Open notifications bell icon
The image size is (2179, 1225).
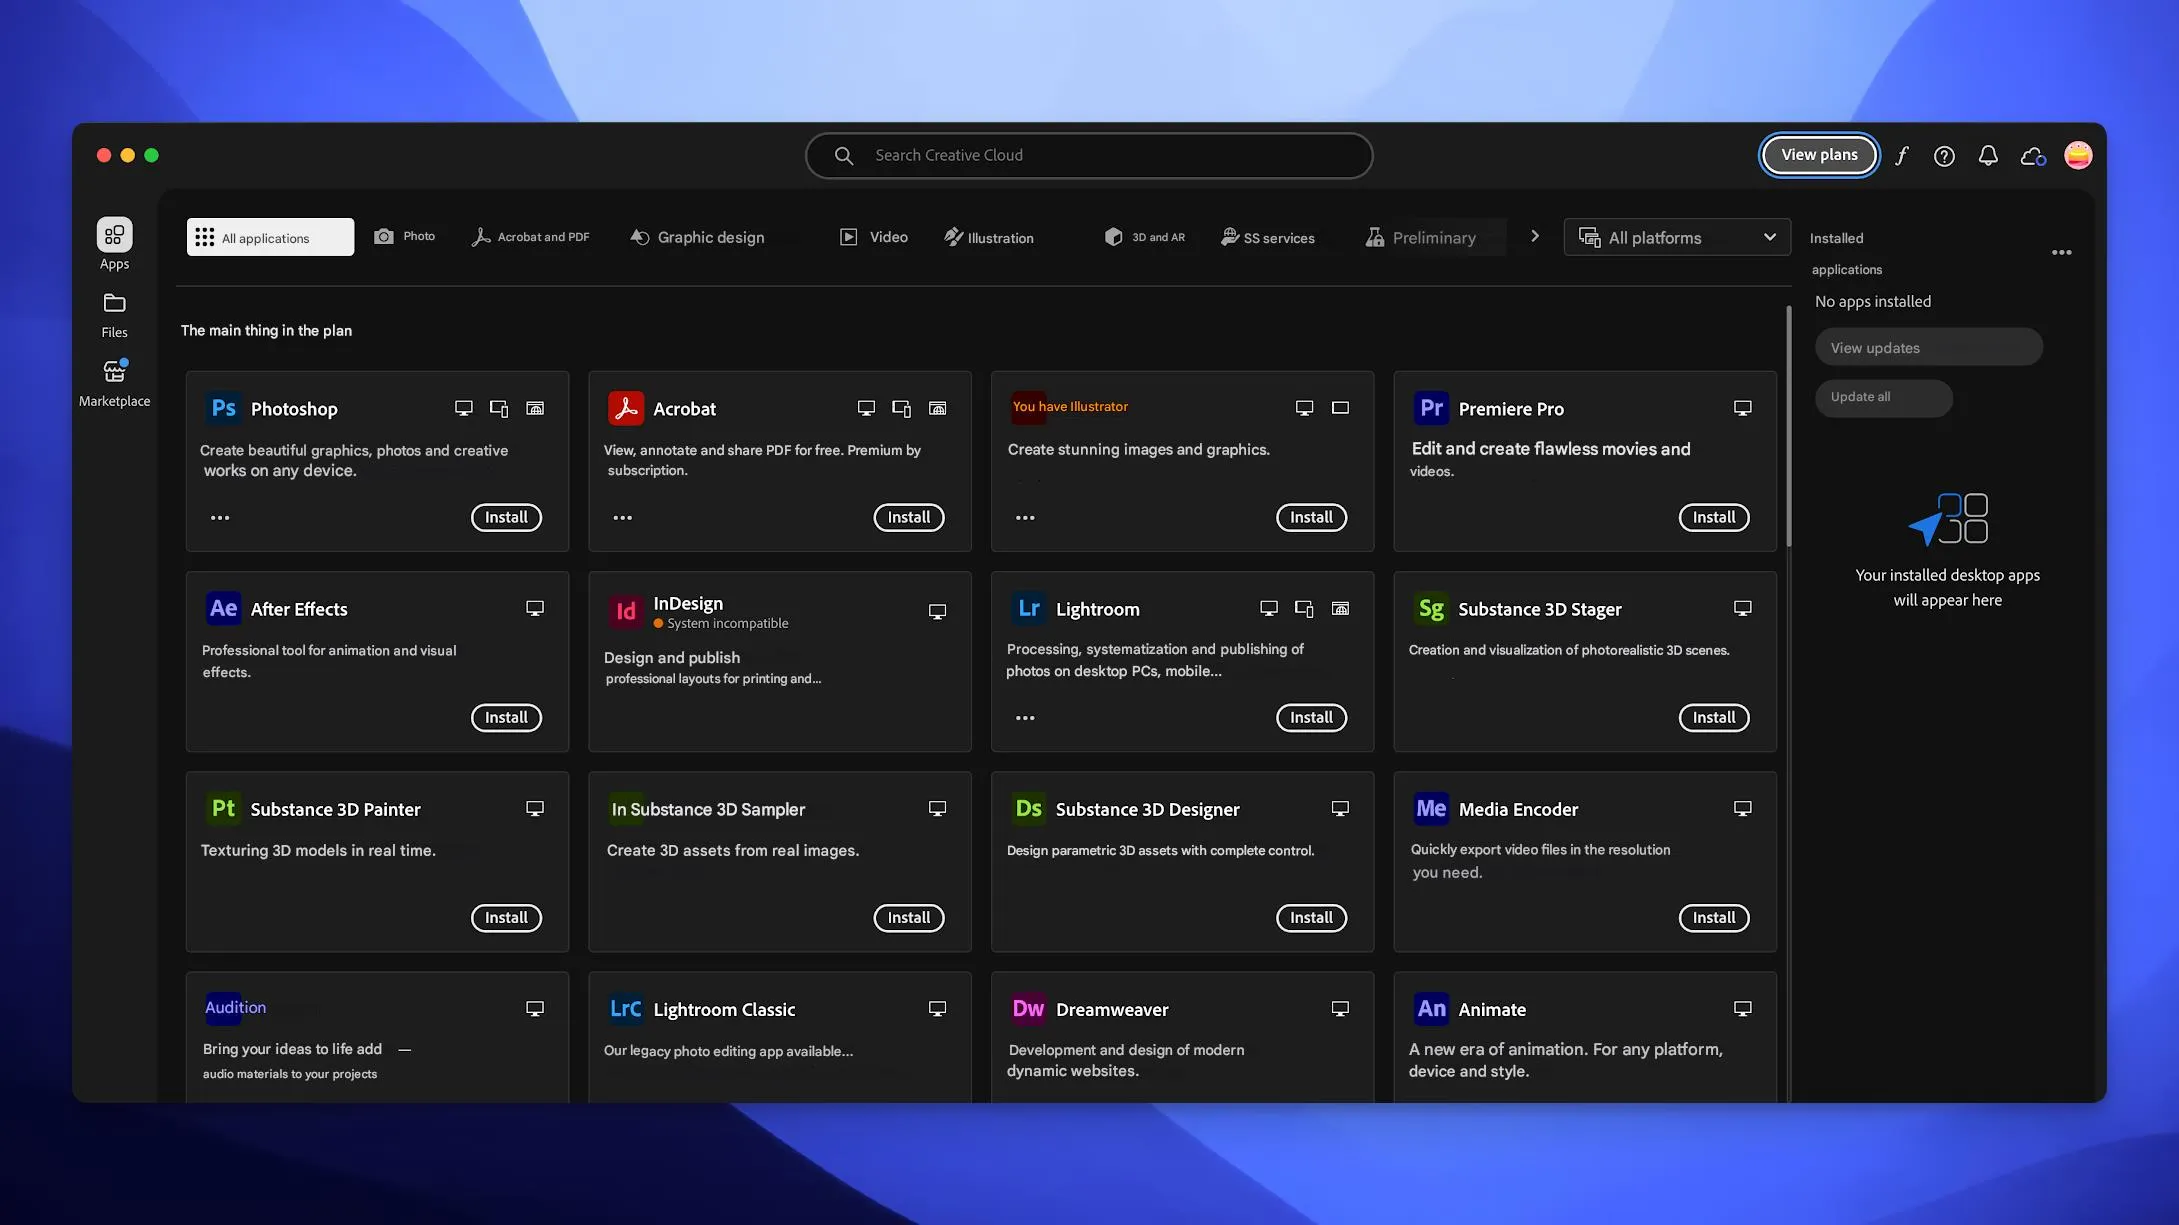[x=1987, y=156]
